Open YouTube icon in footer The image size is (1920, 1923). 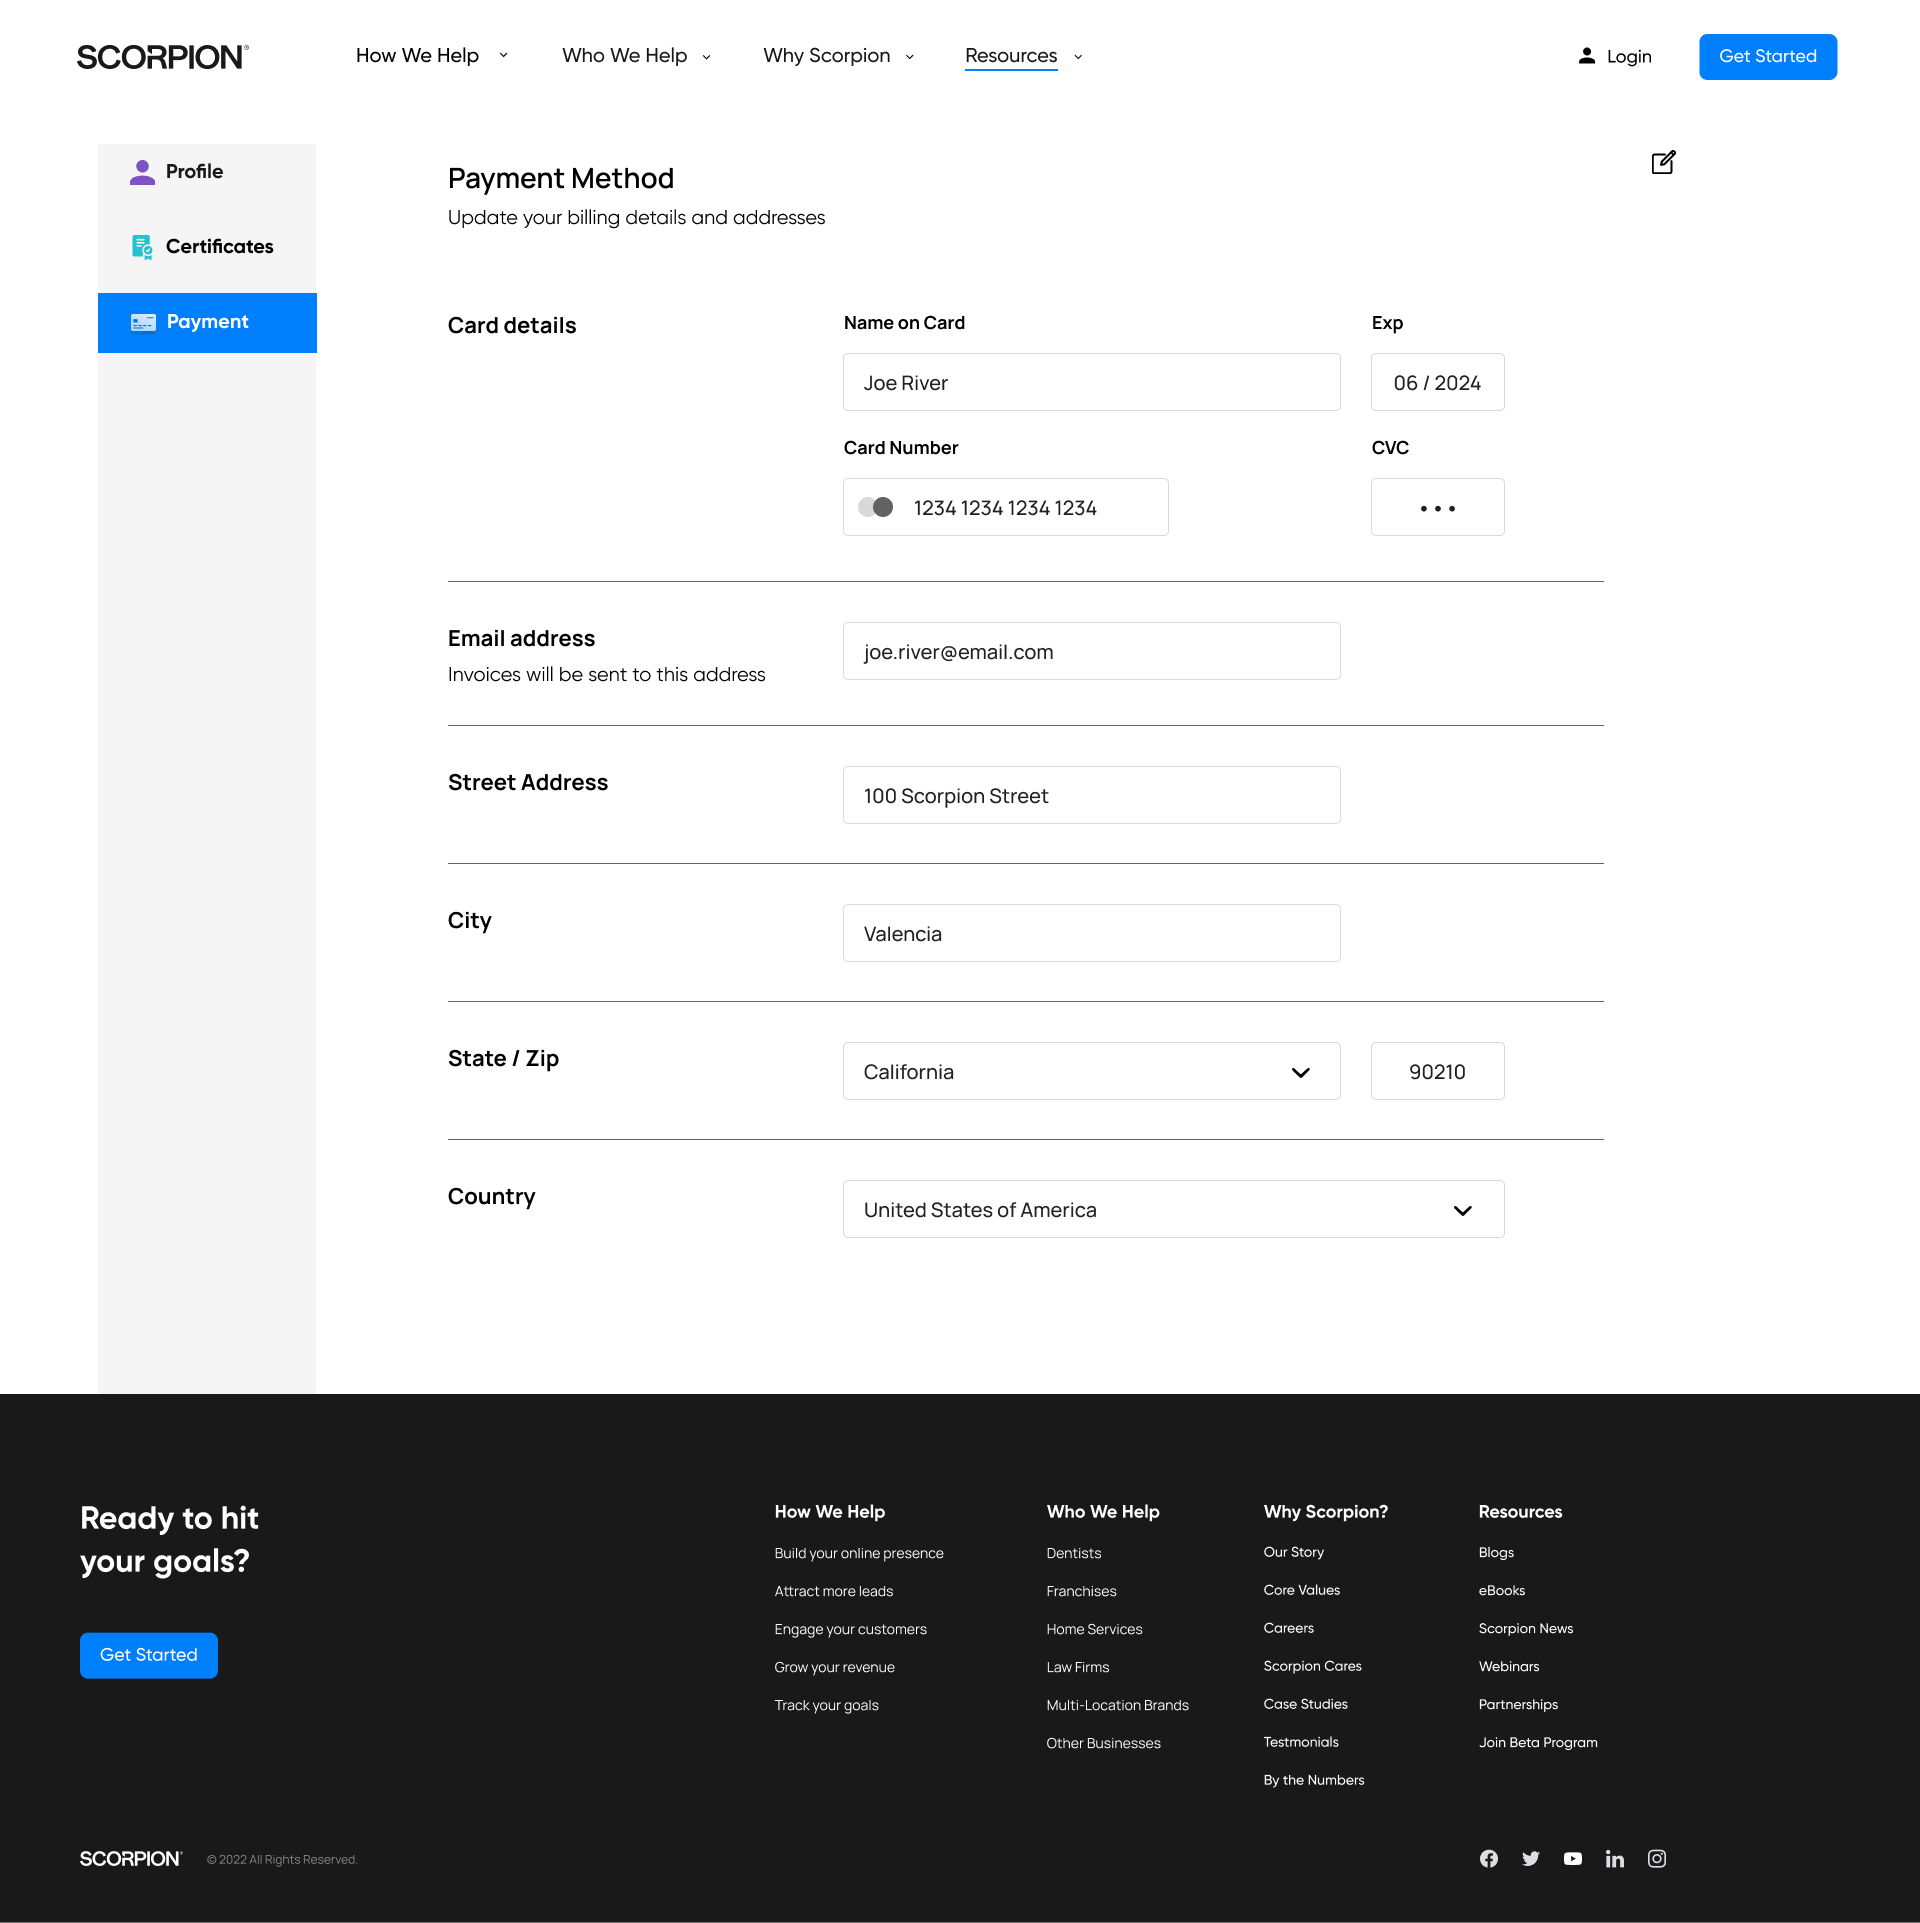point(1573,1858)
